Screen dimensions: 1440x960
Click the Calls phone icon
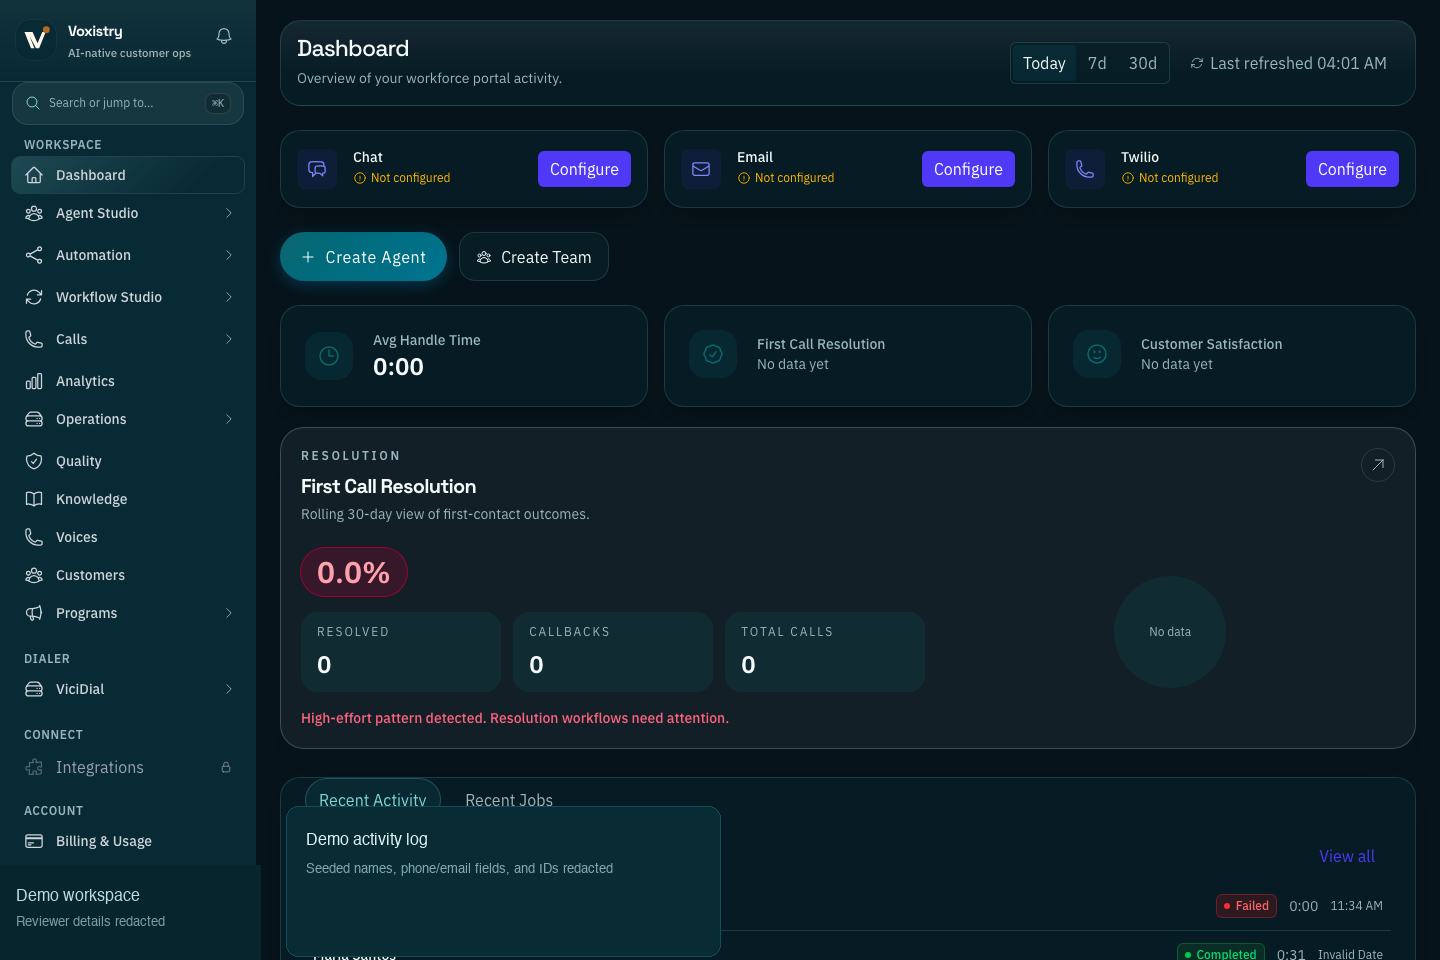click(34, 339)
